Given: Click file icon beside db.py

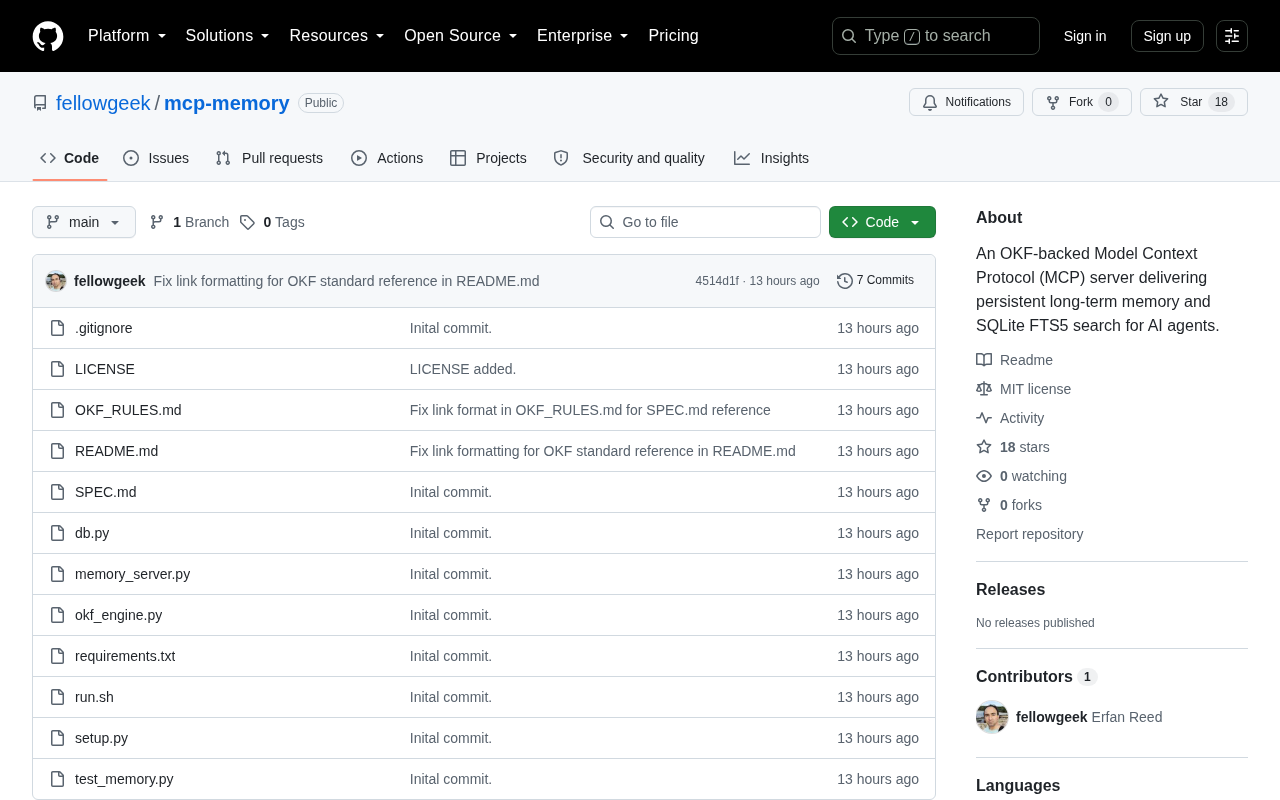Looking at the screenshot, I should click(58, 533).
